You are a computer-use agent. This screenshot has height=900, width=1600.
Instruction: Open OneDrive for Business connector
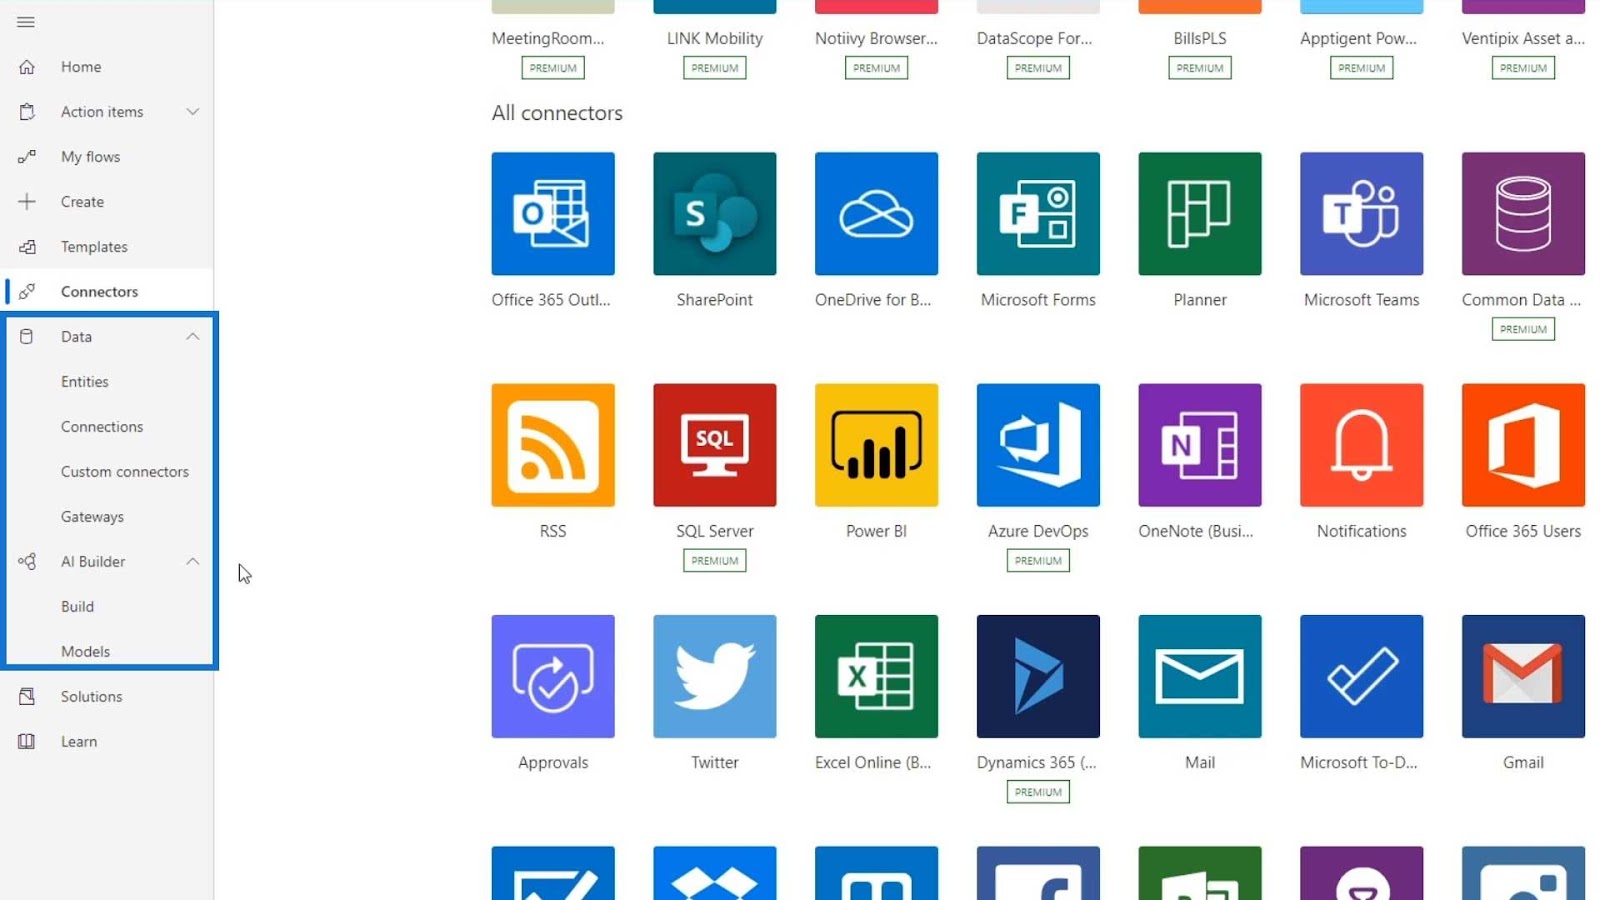(877, 214)
